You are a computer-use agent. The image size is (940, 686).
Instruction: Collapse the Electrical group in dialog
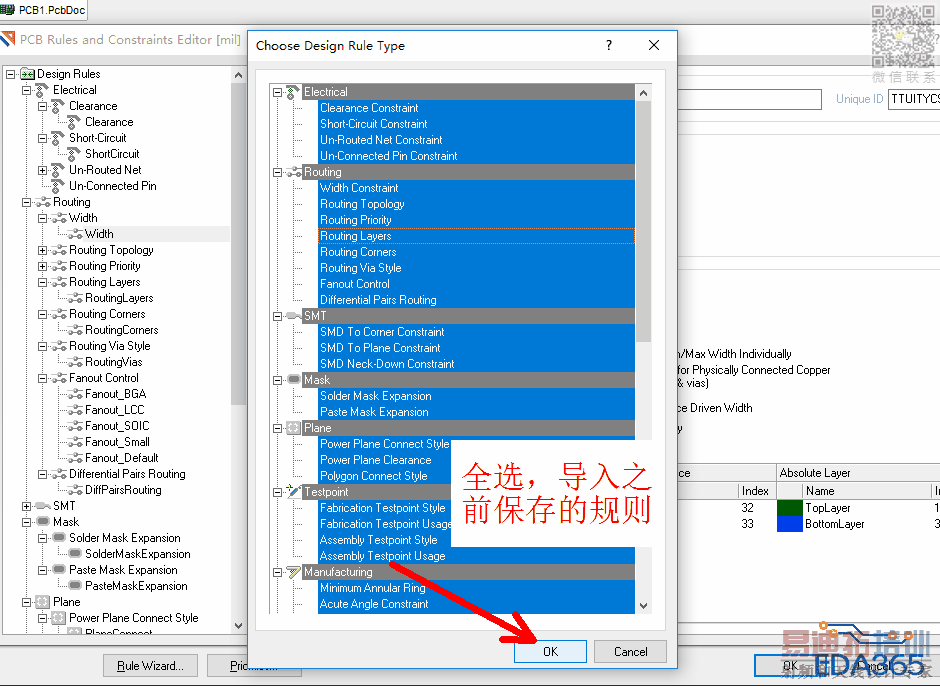[x=277, y=92]
